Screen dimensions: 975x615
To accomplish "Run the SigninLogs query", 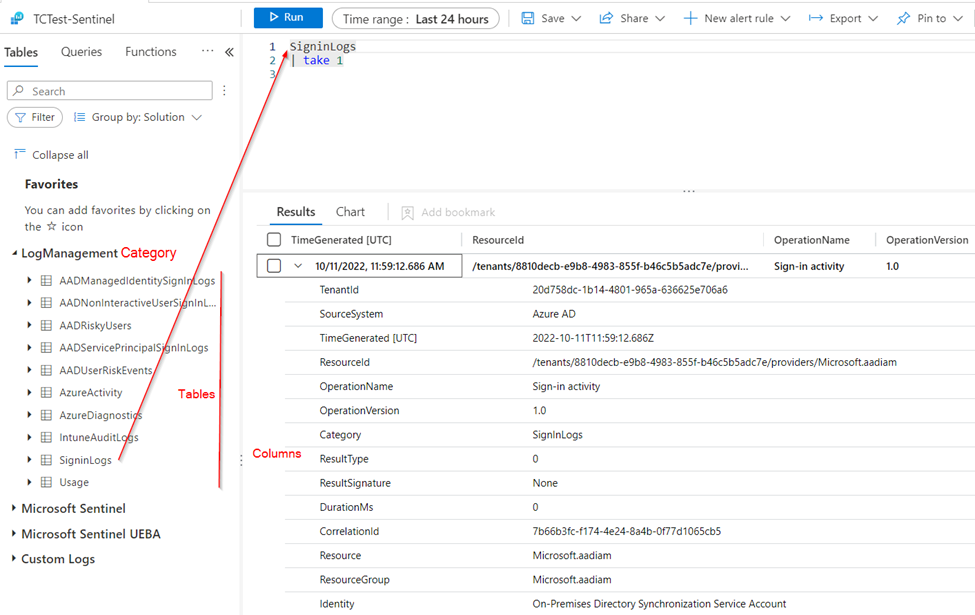I will coord(288,17).
